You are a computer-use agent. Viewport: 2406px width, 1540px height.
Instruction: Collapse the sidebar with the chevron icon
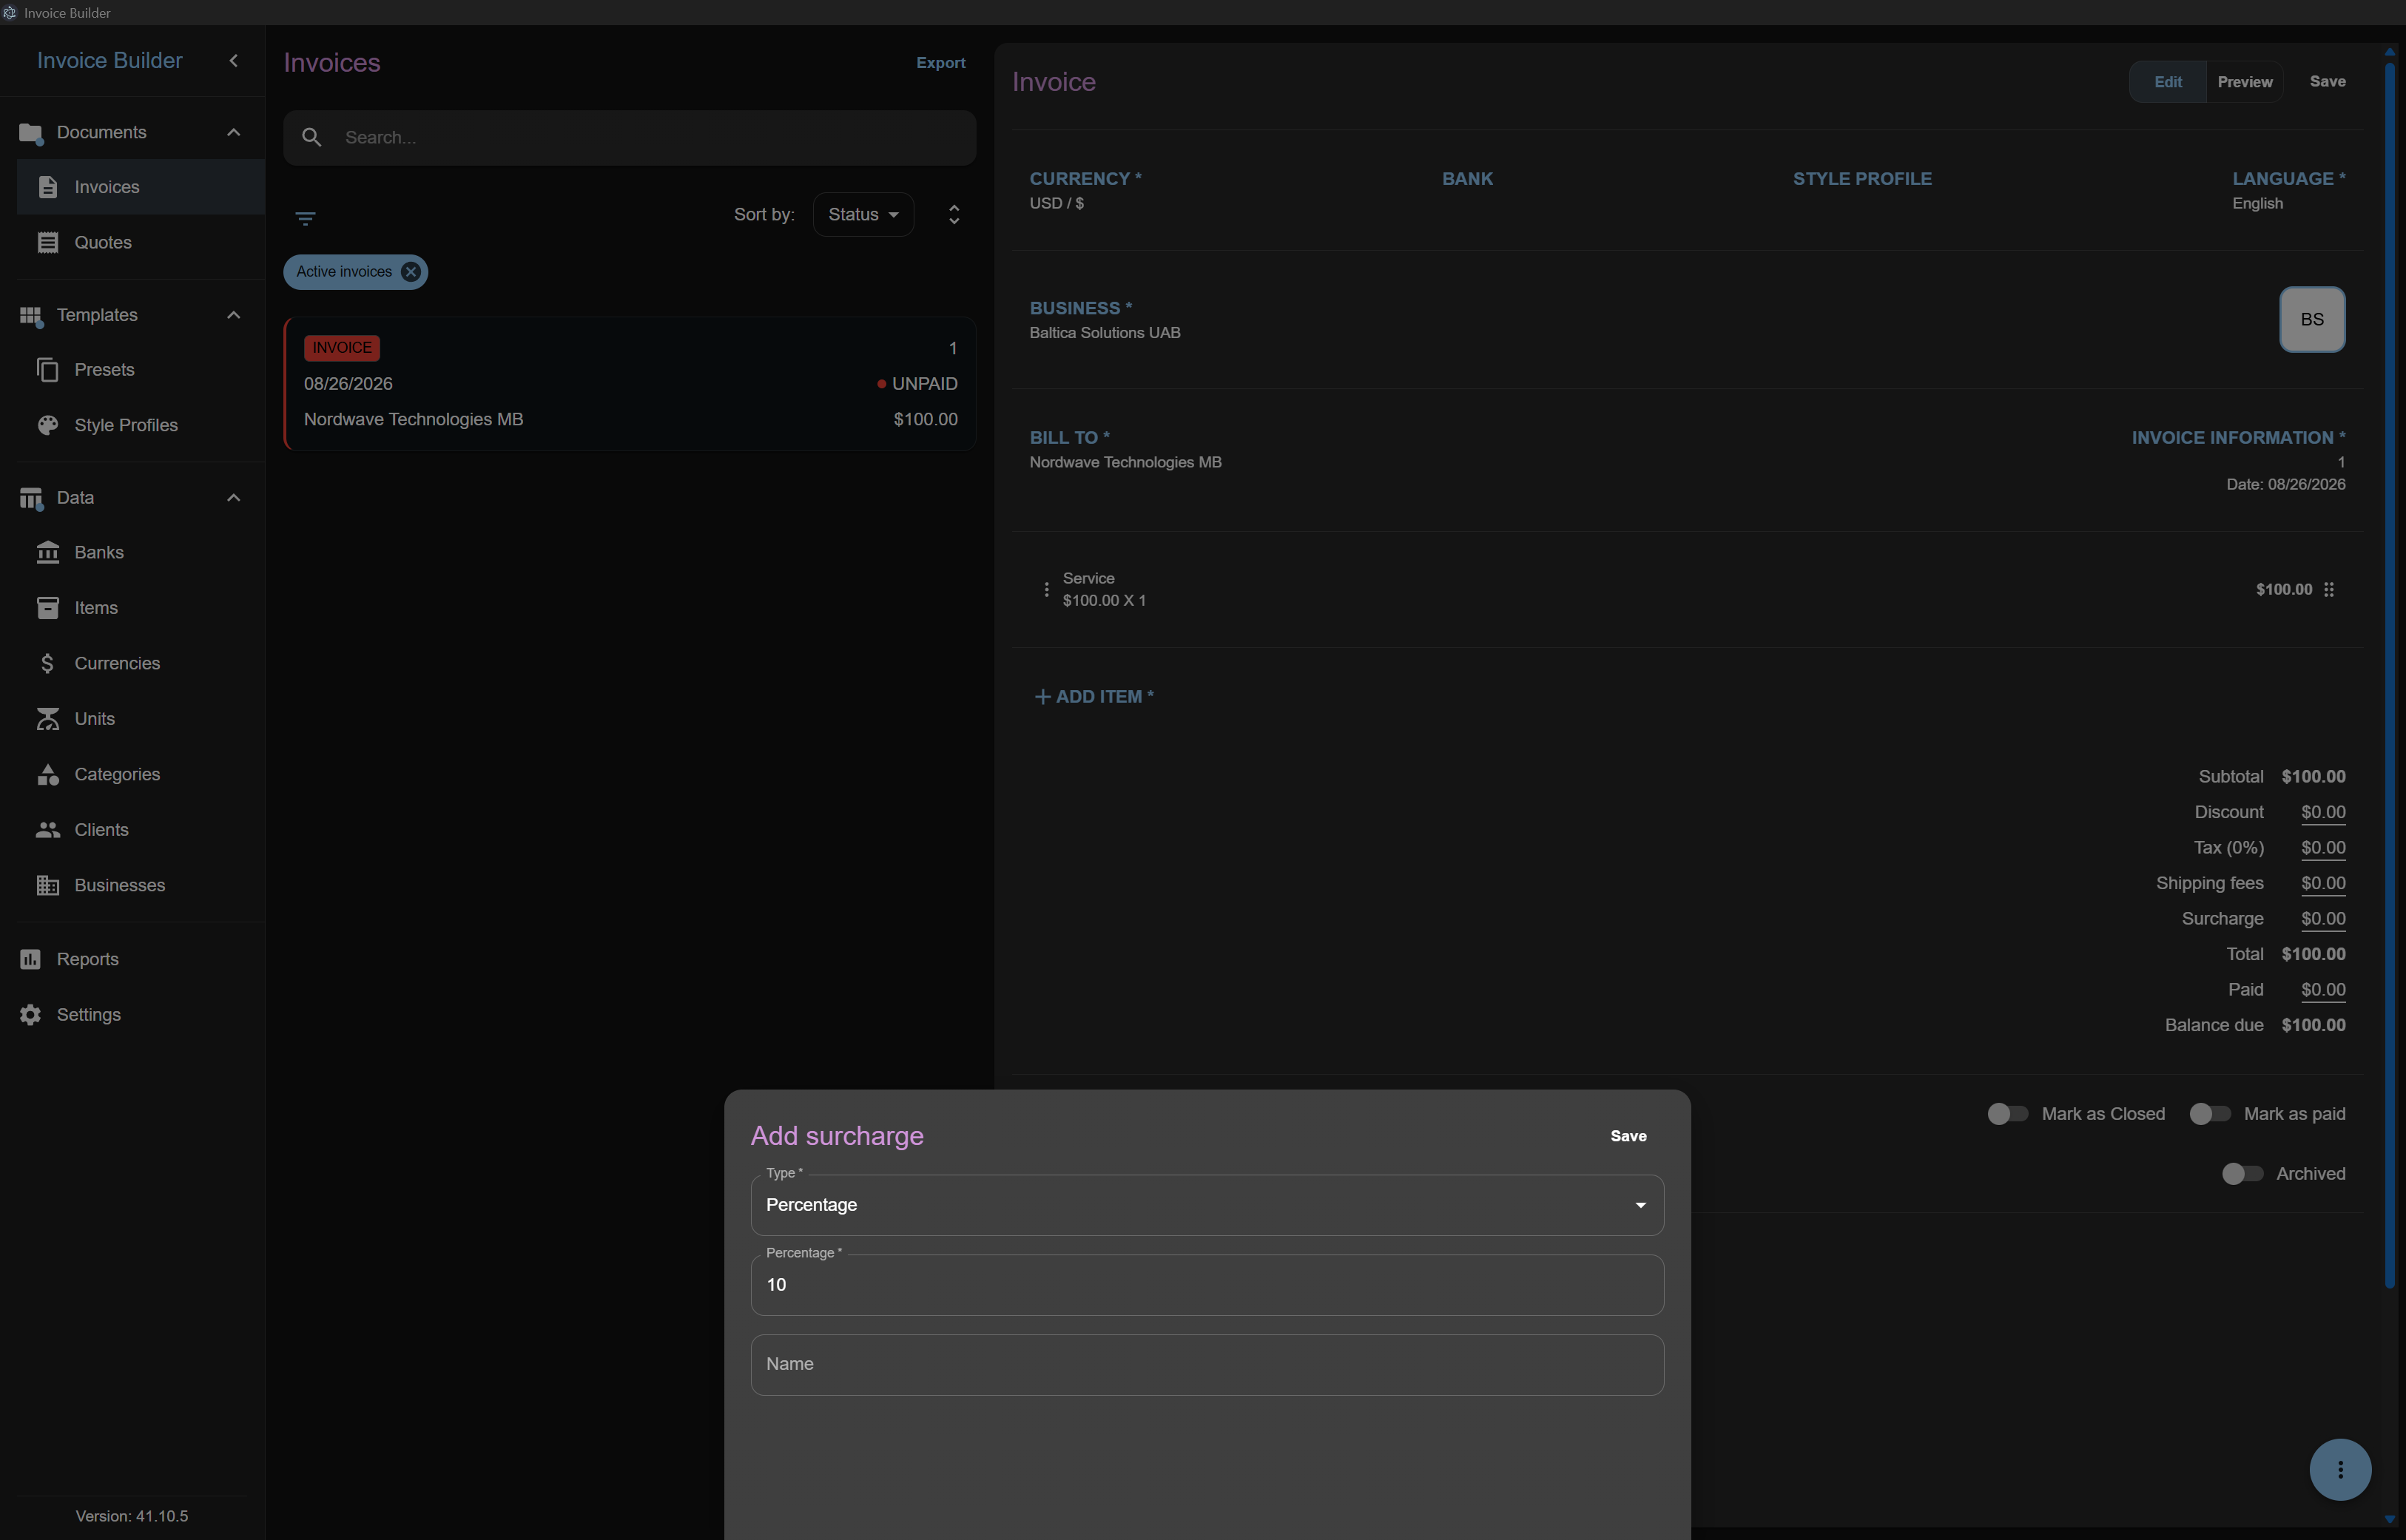(x=234, y=61)
